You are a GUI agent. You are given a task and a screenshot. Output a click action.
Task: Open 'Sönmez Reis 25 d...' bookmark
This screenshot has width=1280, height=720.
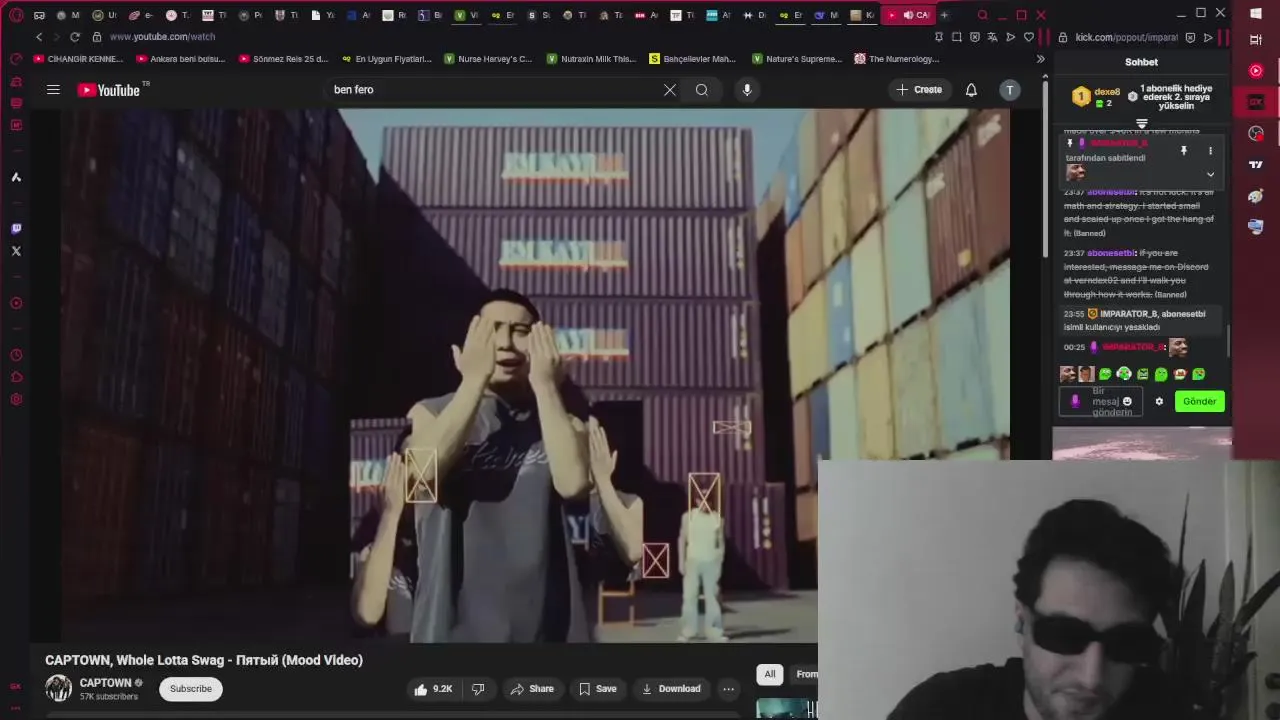[x=284, y=59]
